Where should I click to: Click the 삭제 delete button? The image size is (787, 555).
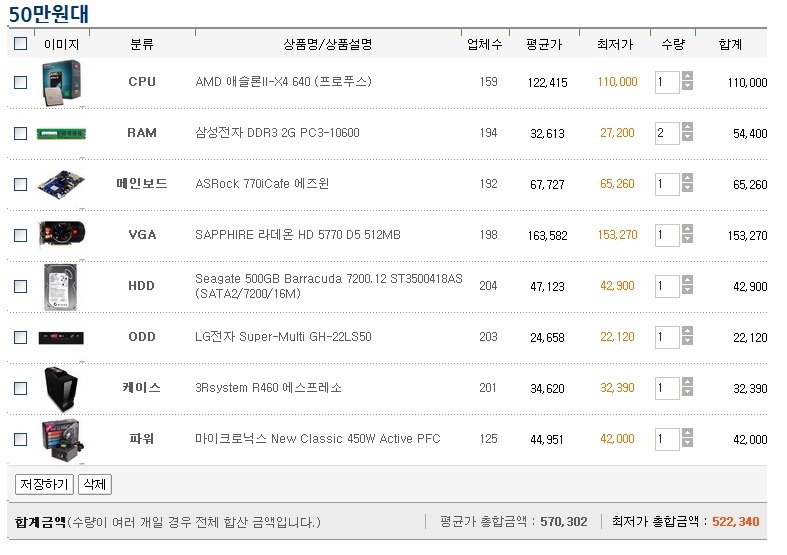click(x=94, y=484)
